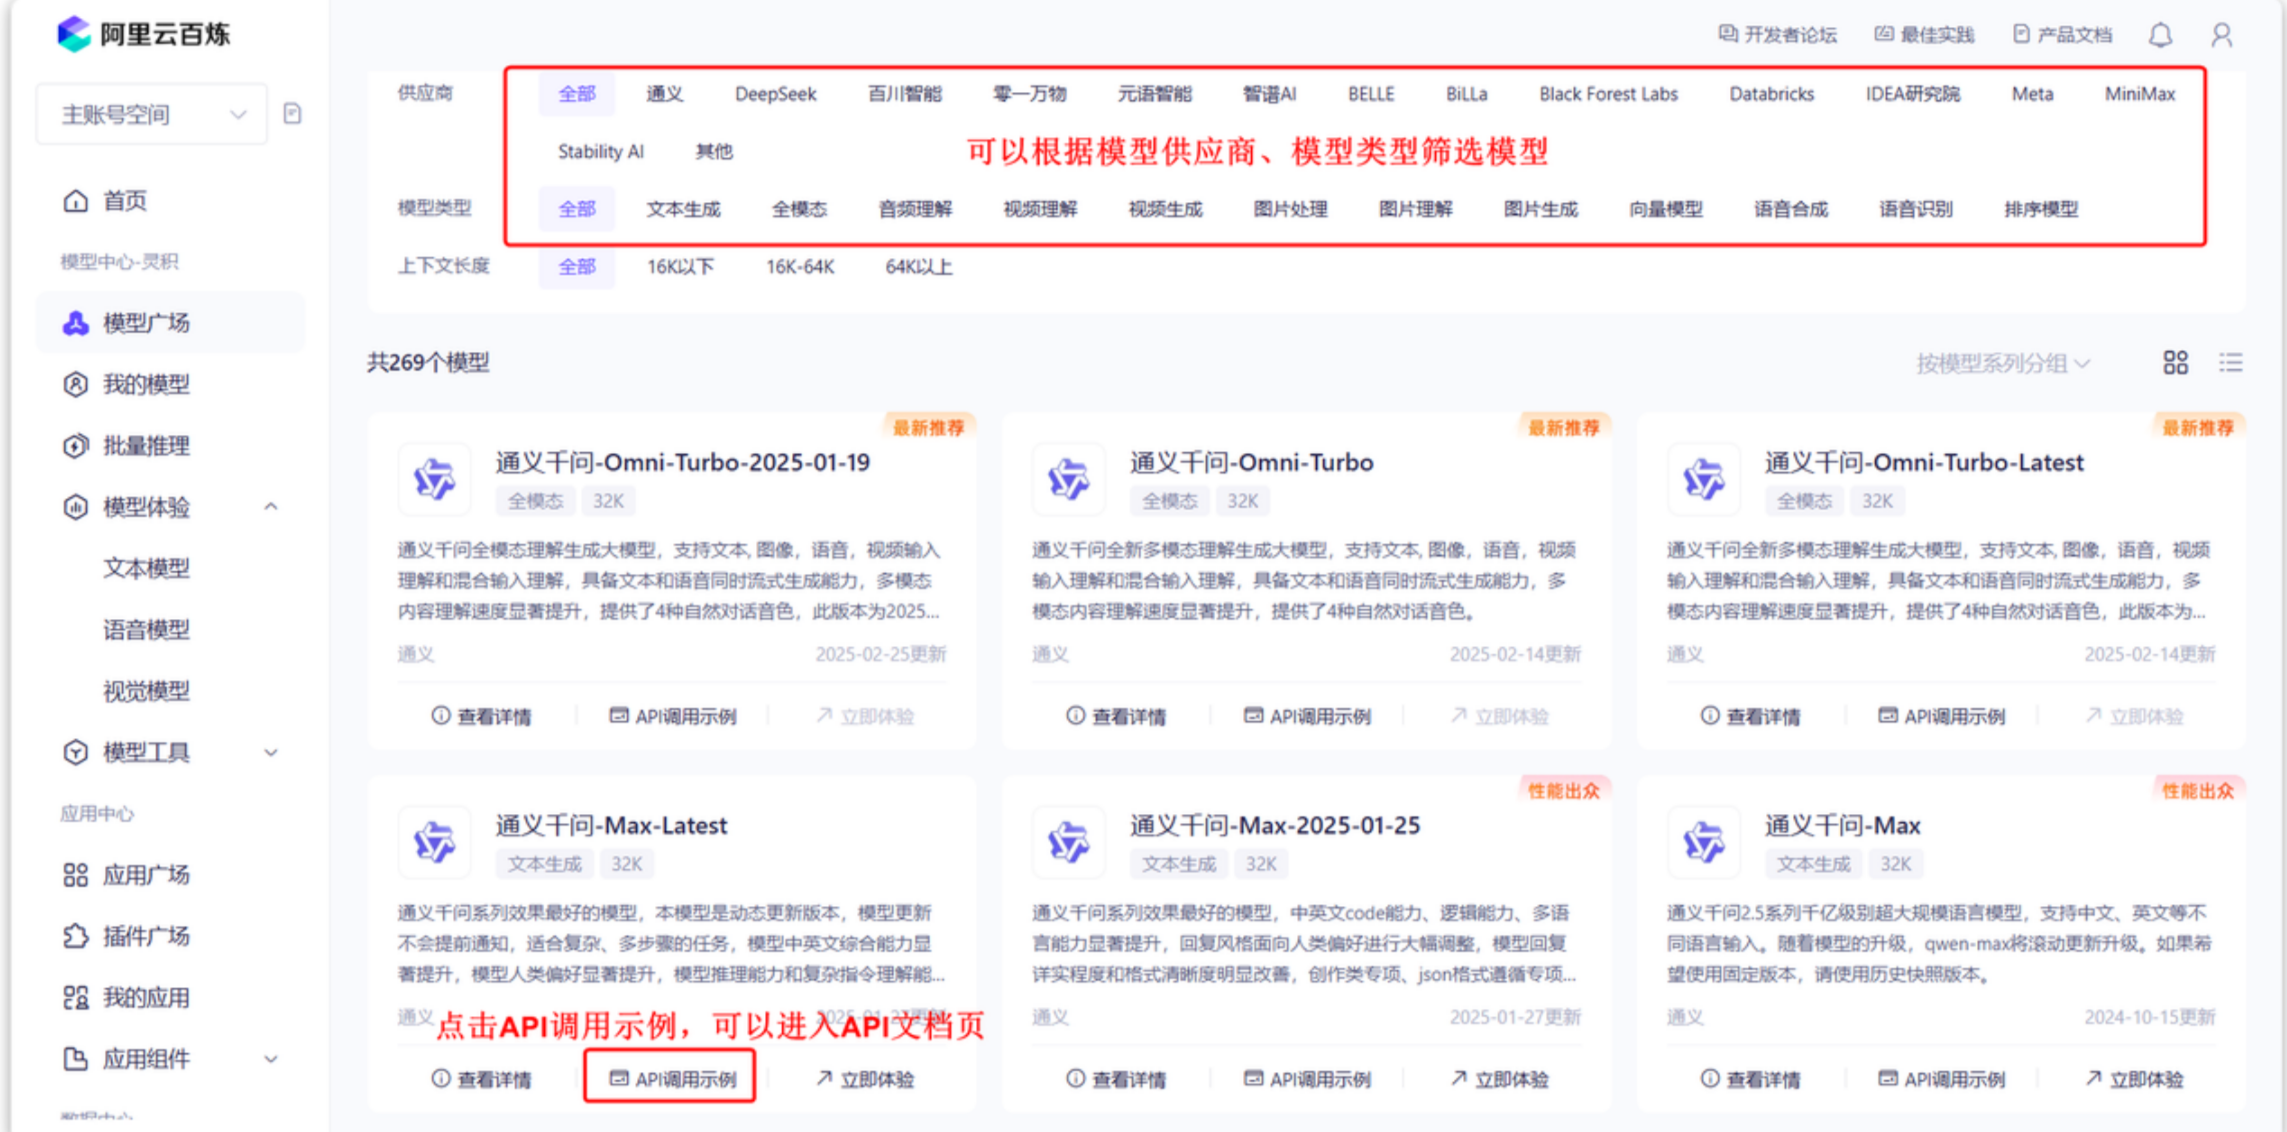Select 16K-64K context length filter
The width and height of the screenshot is (2287, 1132).
(x=800, y=267)
